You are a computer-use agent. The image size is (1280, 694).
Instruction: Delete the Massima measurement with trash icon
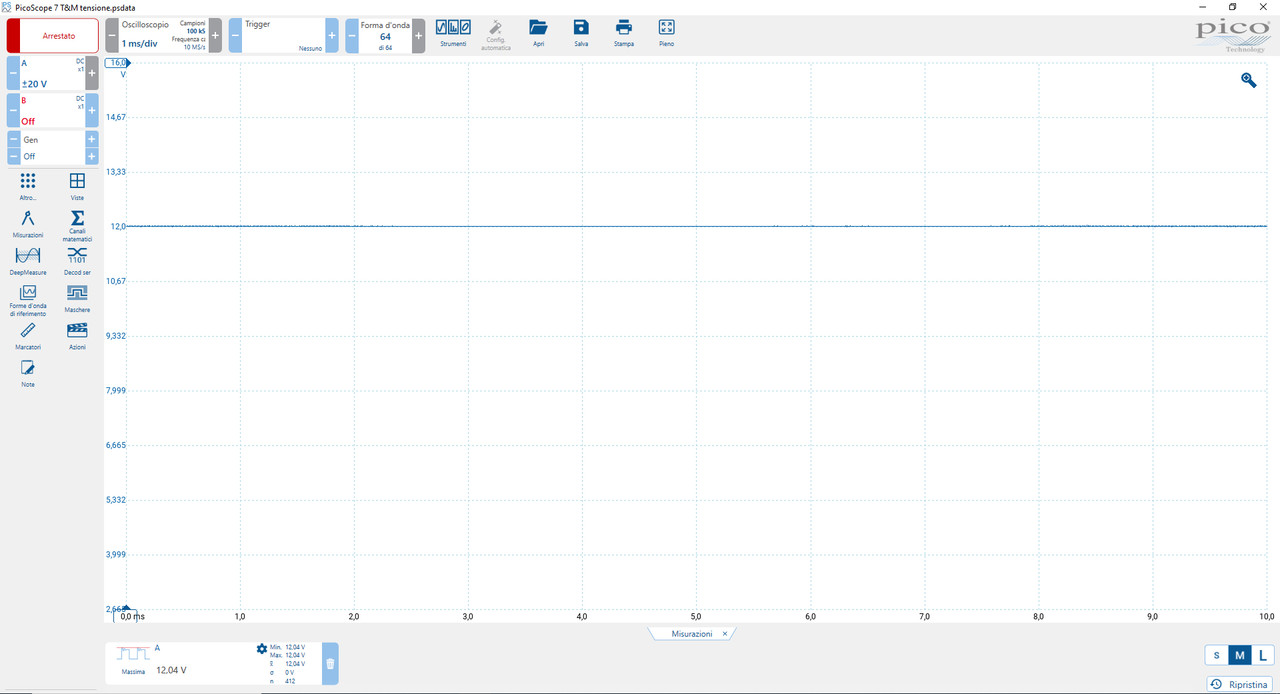coord(330,664)
